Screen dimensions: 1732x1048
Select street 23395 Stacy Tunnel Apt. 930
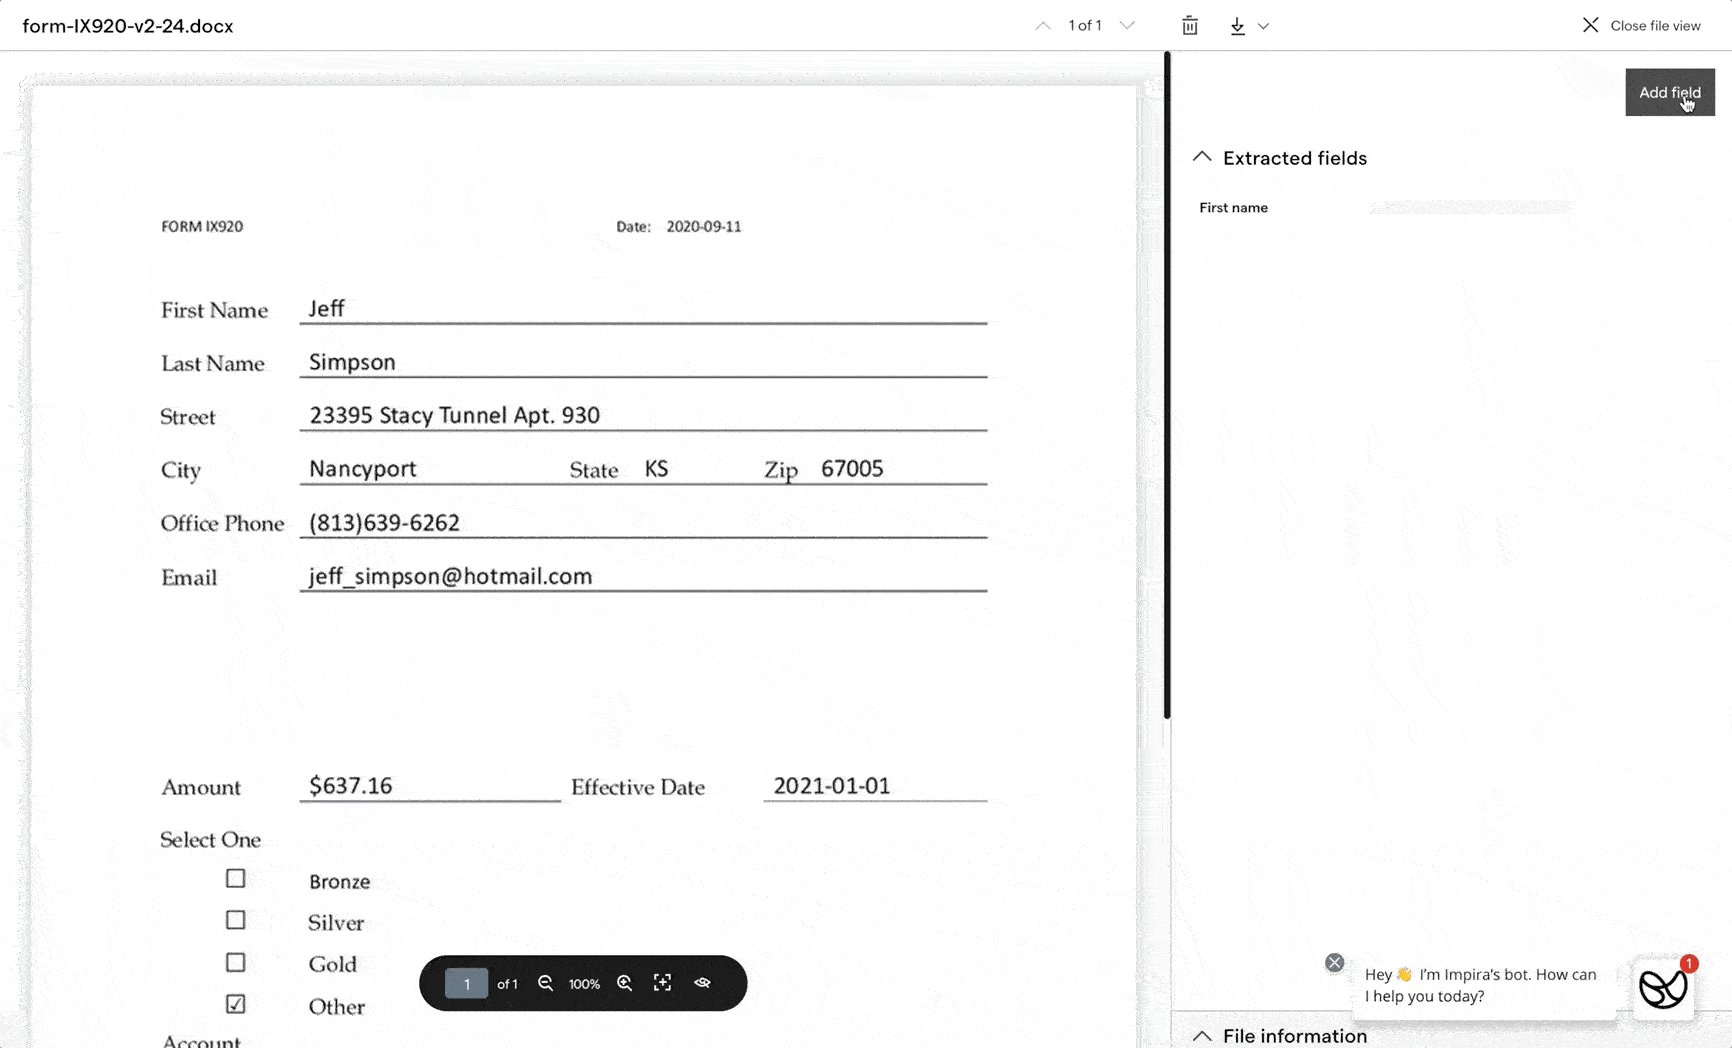pos(454,415)
